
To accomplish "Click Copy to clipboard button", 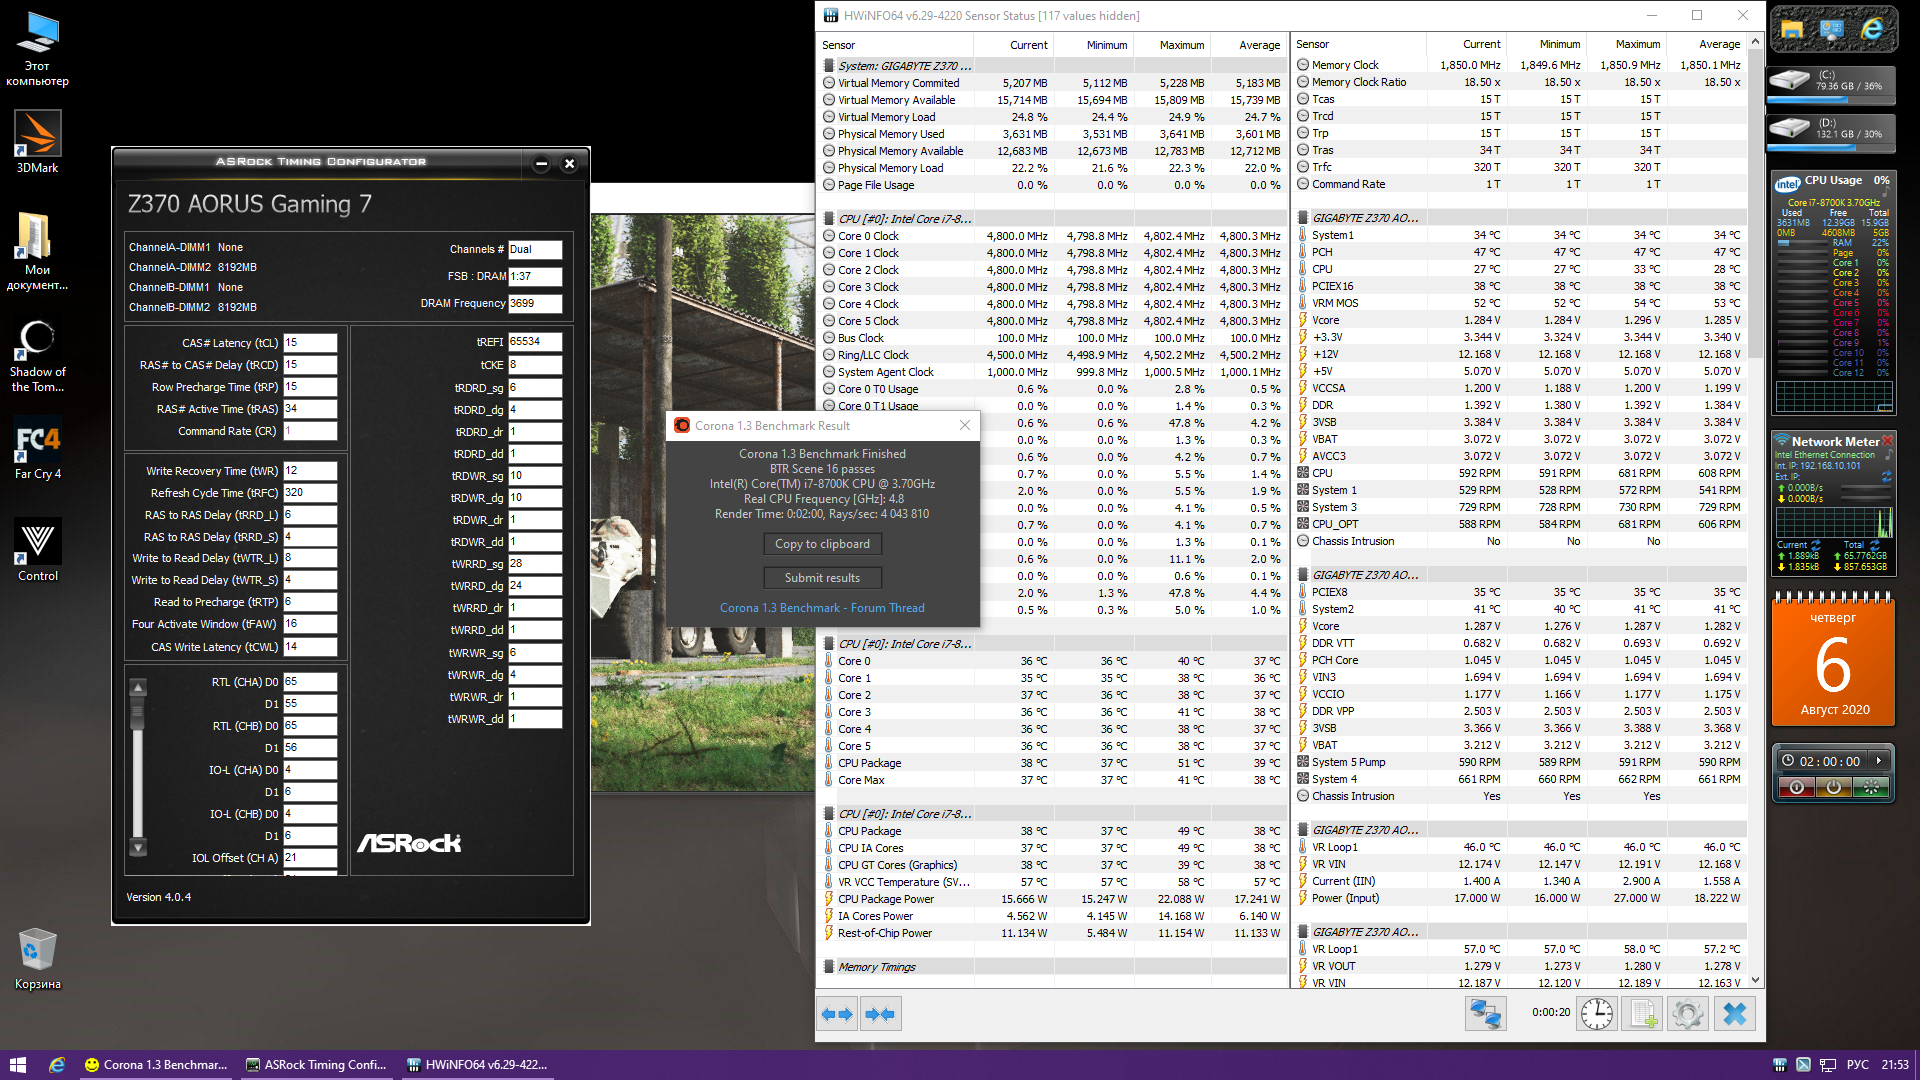I will [x=822, y=544].
